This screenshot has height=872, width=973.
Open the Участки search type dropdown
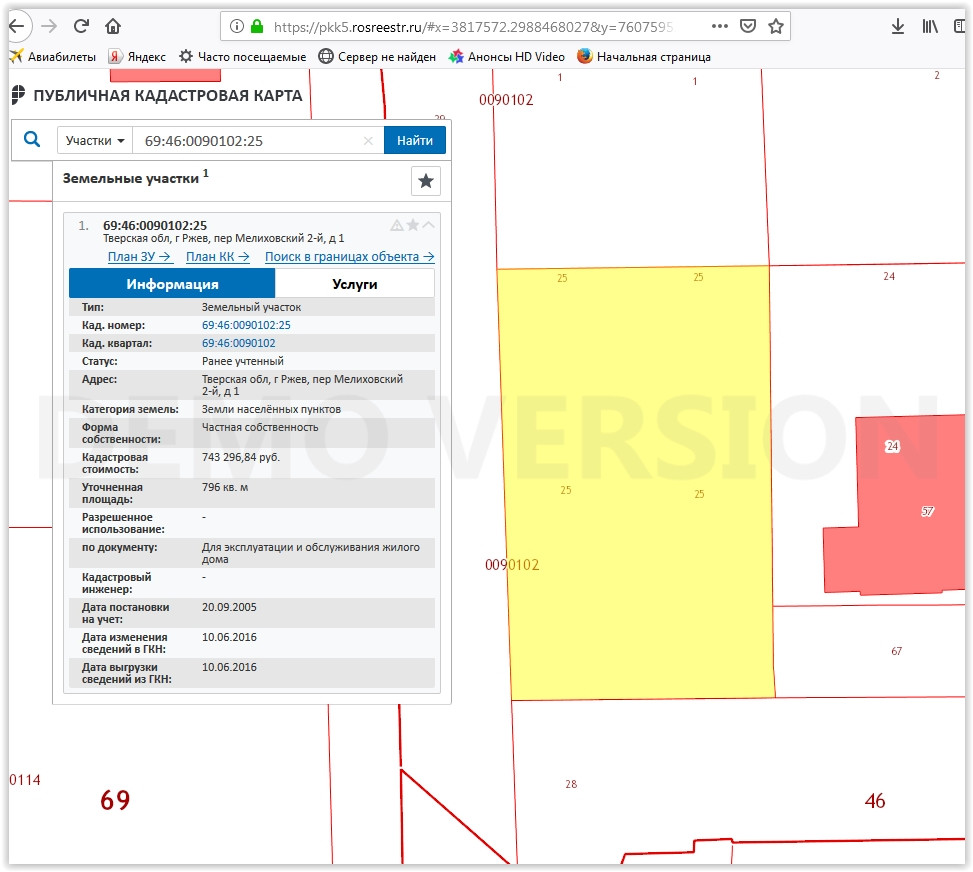(95, 141)
